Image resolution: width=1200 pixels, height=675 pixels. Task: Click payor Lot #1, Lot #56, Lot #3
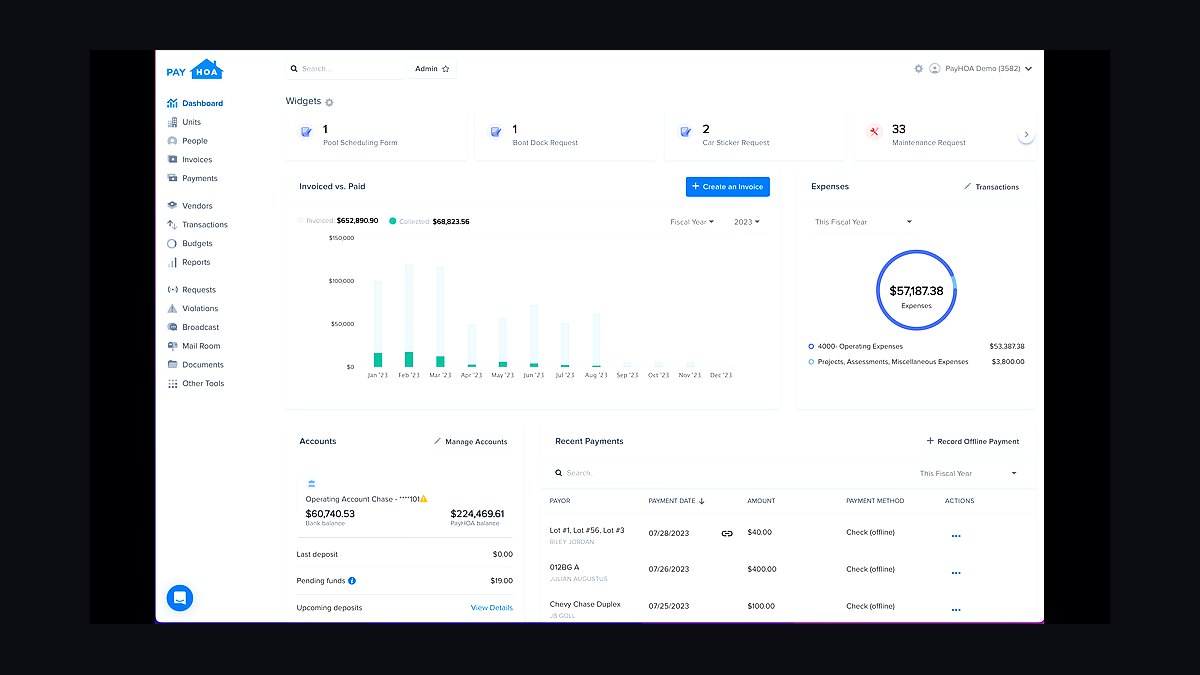587,530
